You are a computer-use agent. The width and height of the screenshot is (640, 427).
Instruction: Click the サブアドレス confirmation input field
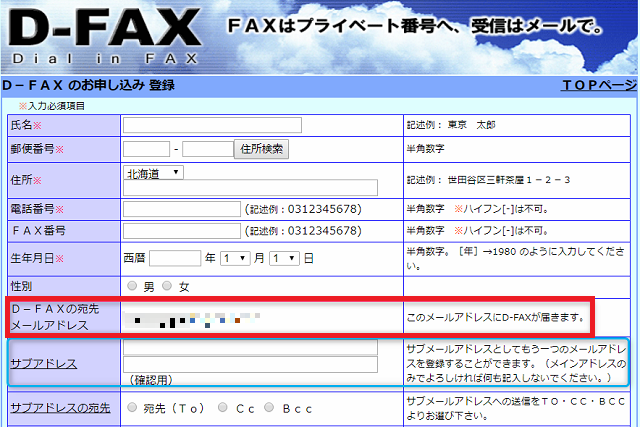[x=250, y=364]
